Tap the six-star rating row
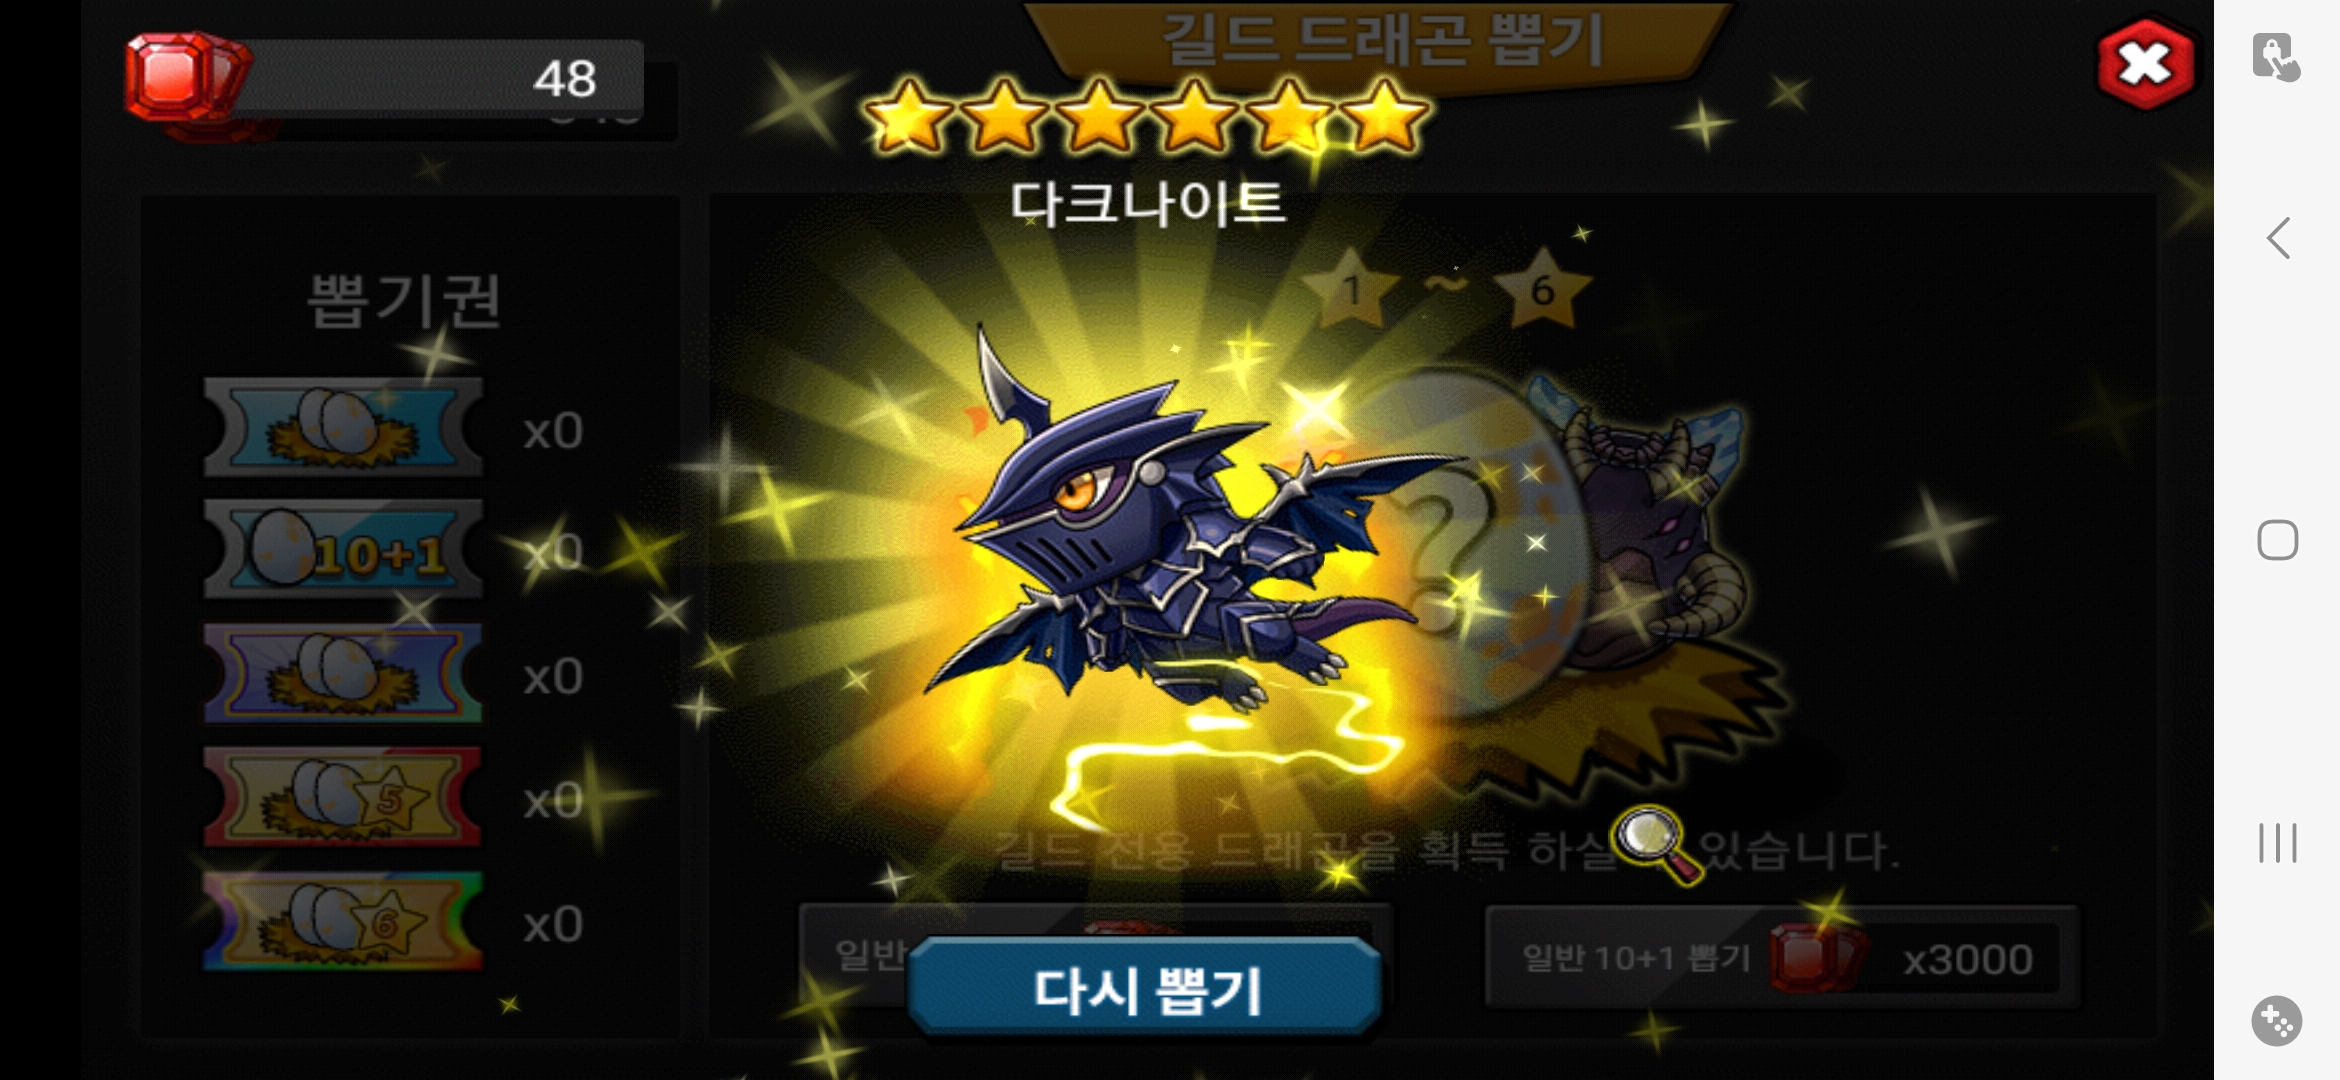This screenshot has width=2340, height=1080. tap(1146, 116)
